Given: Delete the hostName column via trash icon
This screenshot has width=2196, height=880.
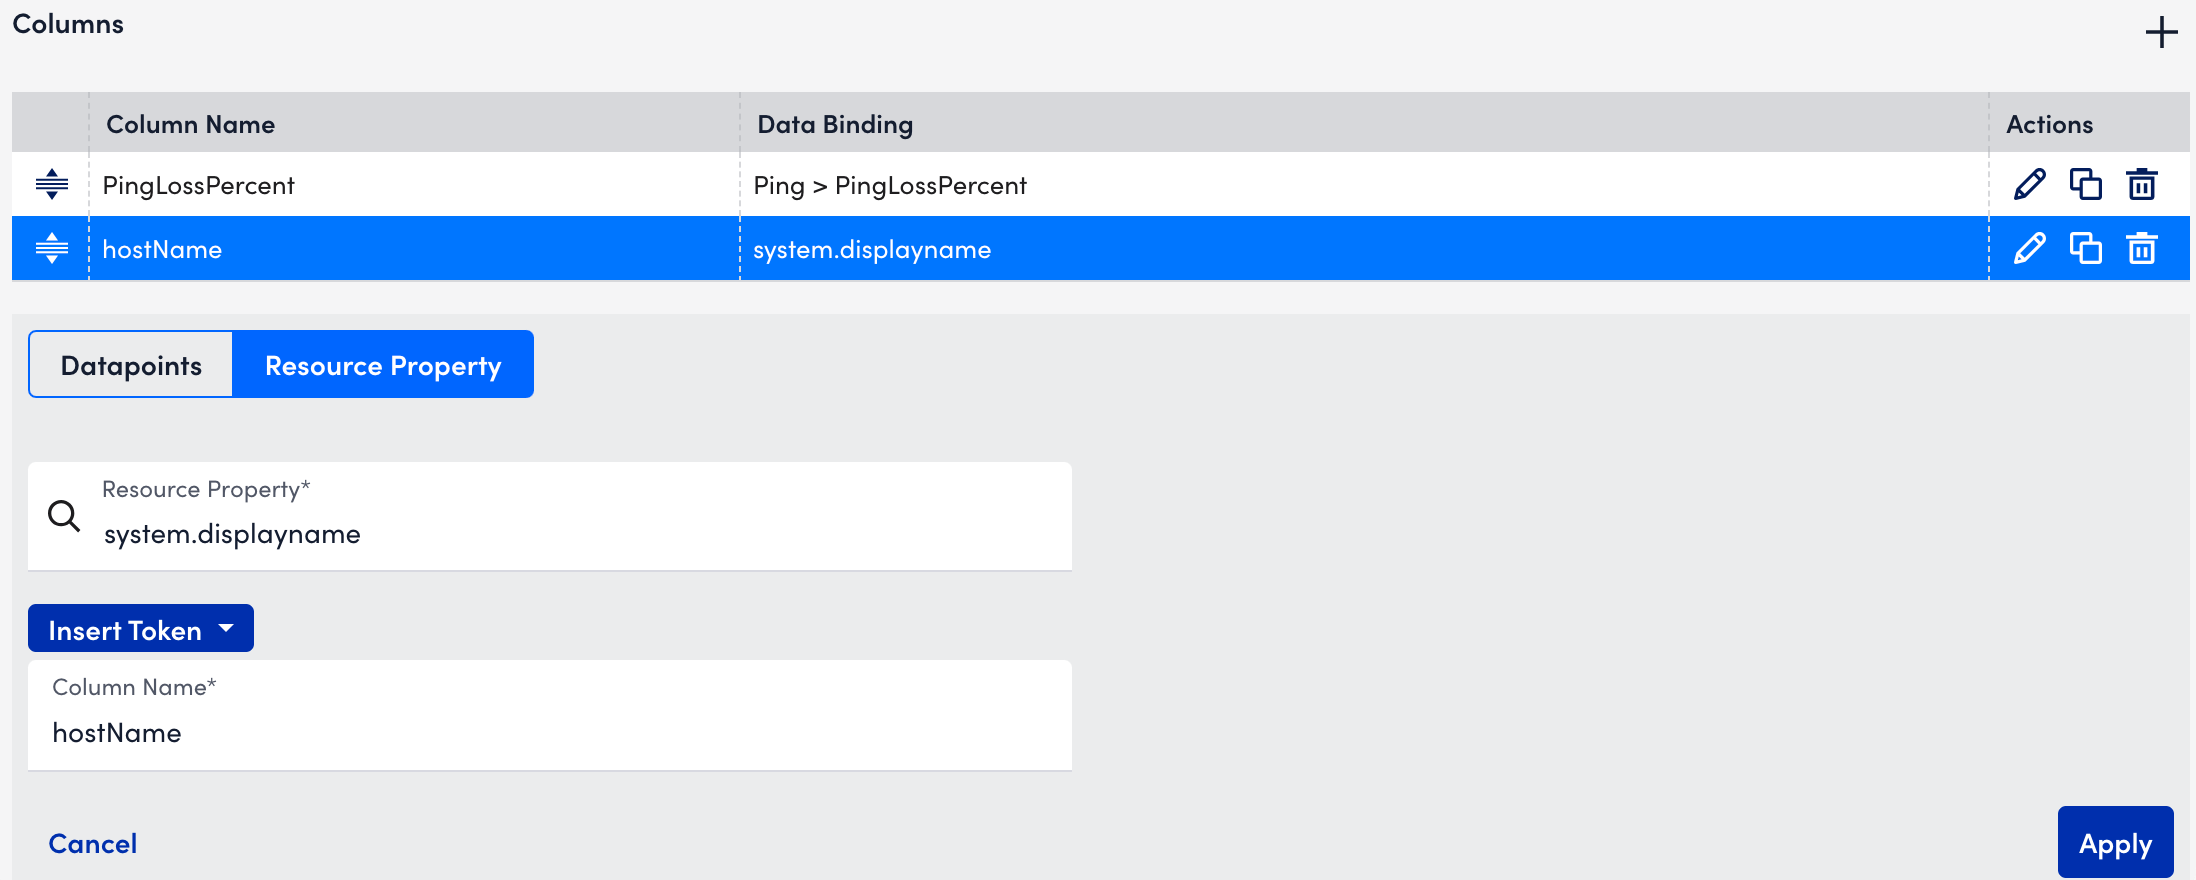Looking at the screenshot, I should pos(2141,249).
